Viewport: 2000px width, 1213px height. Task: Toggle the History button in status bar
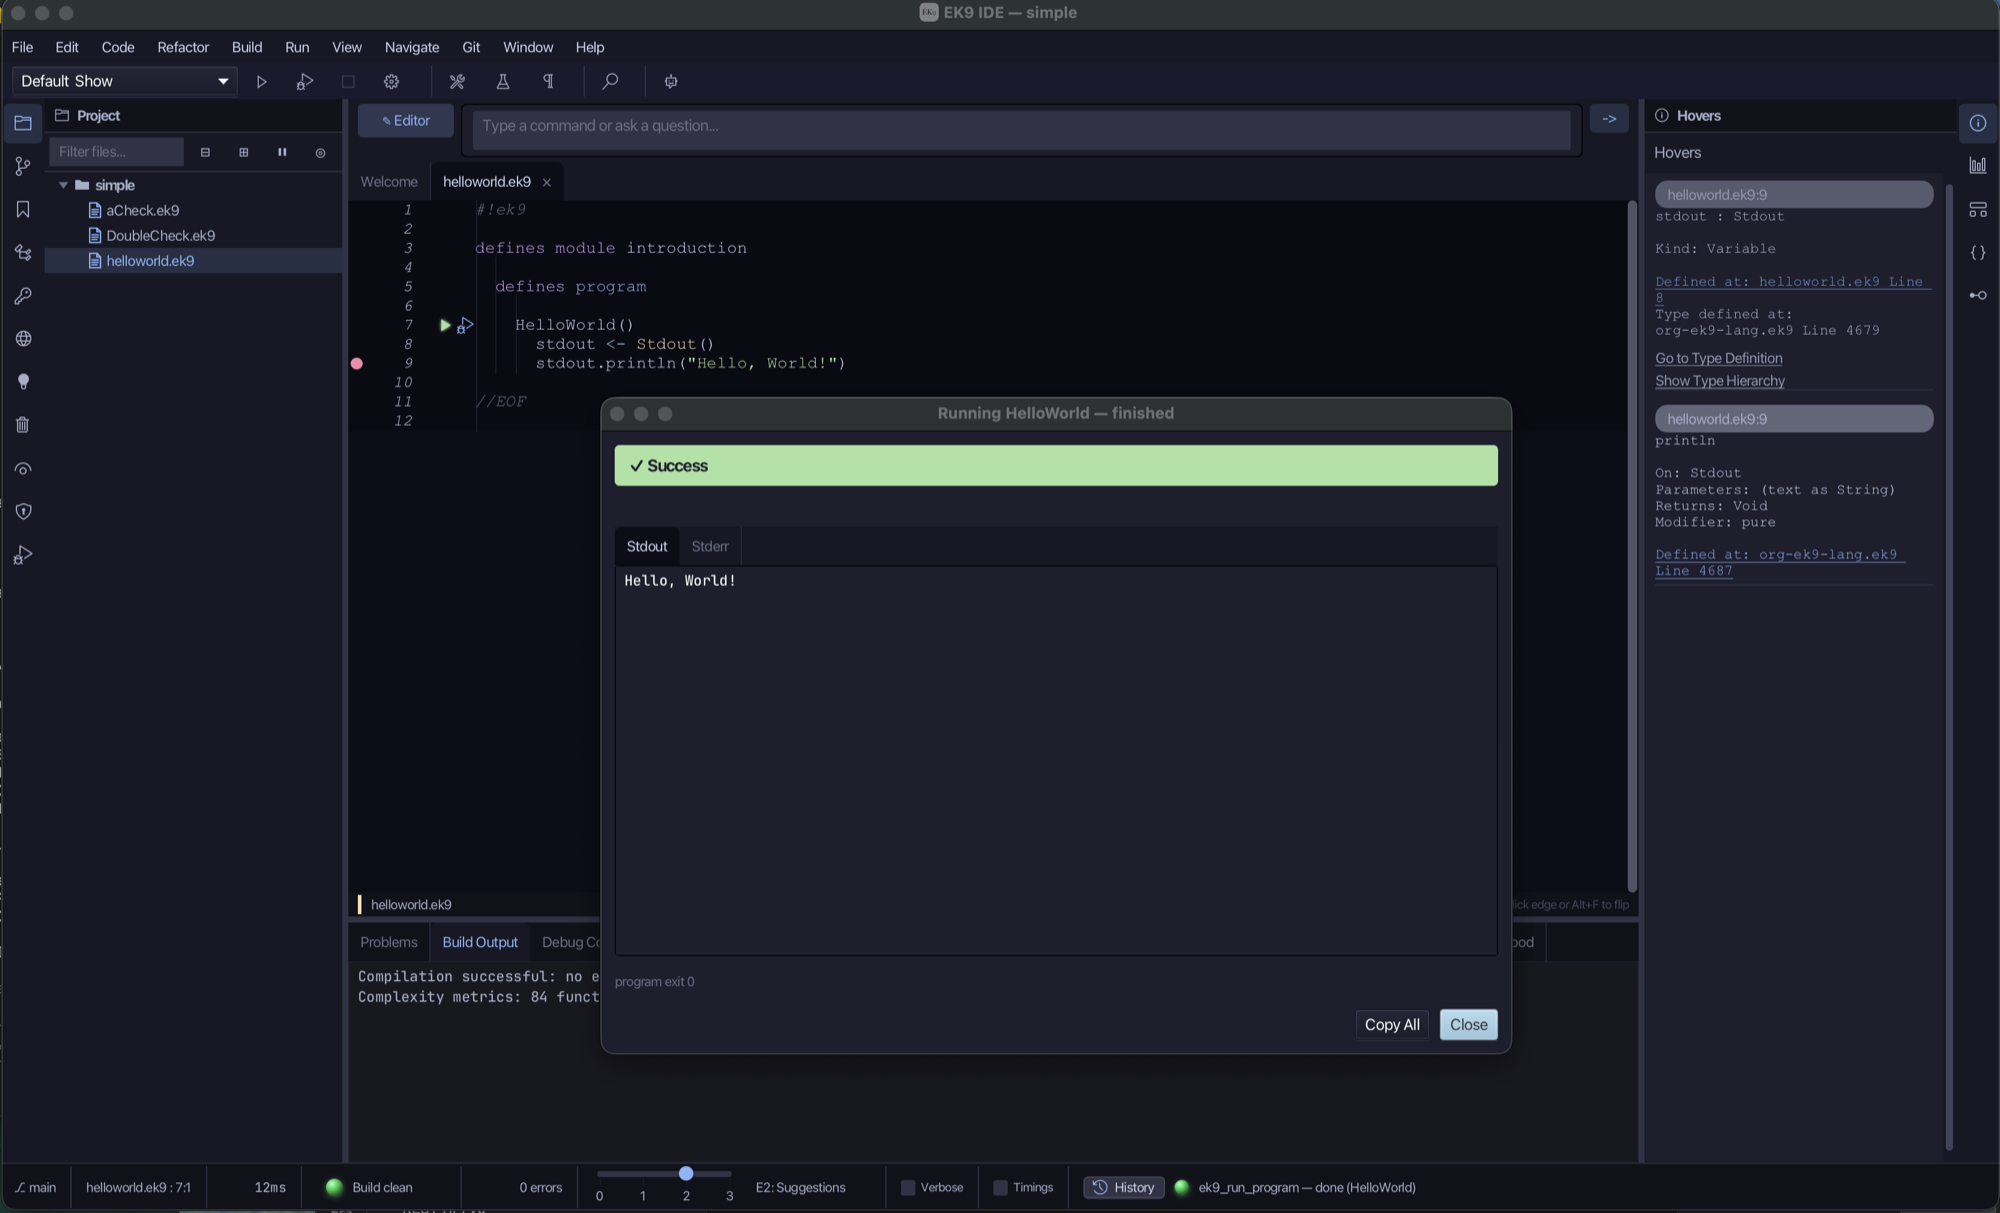coord(1123,1187)
